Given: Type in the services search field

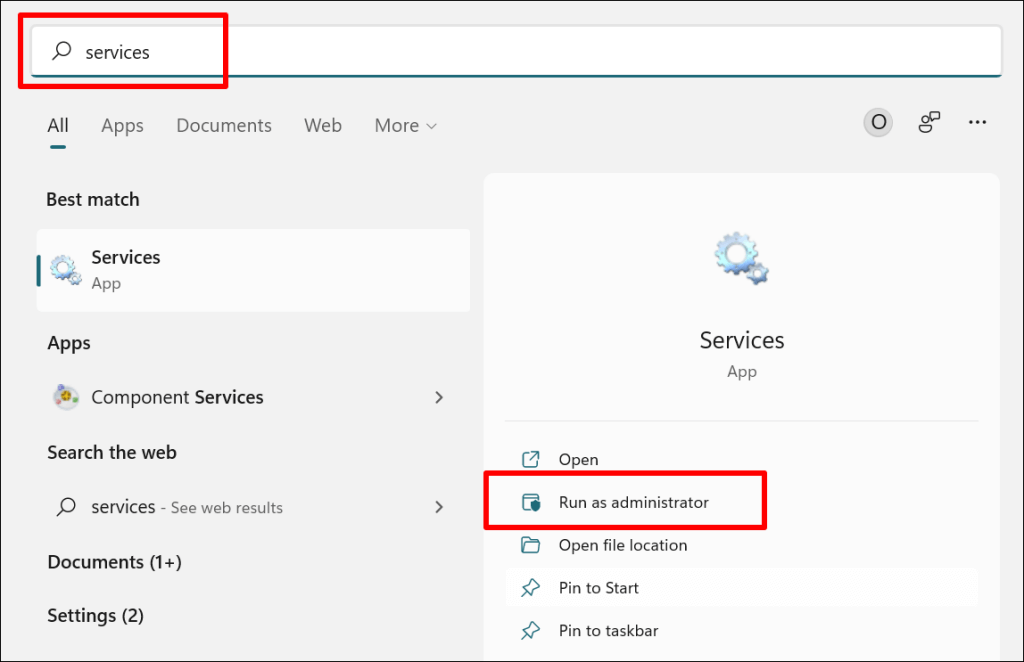Looking at the screenshot, I should click(500, 52).
